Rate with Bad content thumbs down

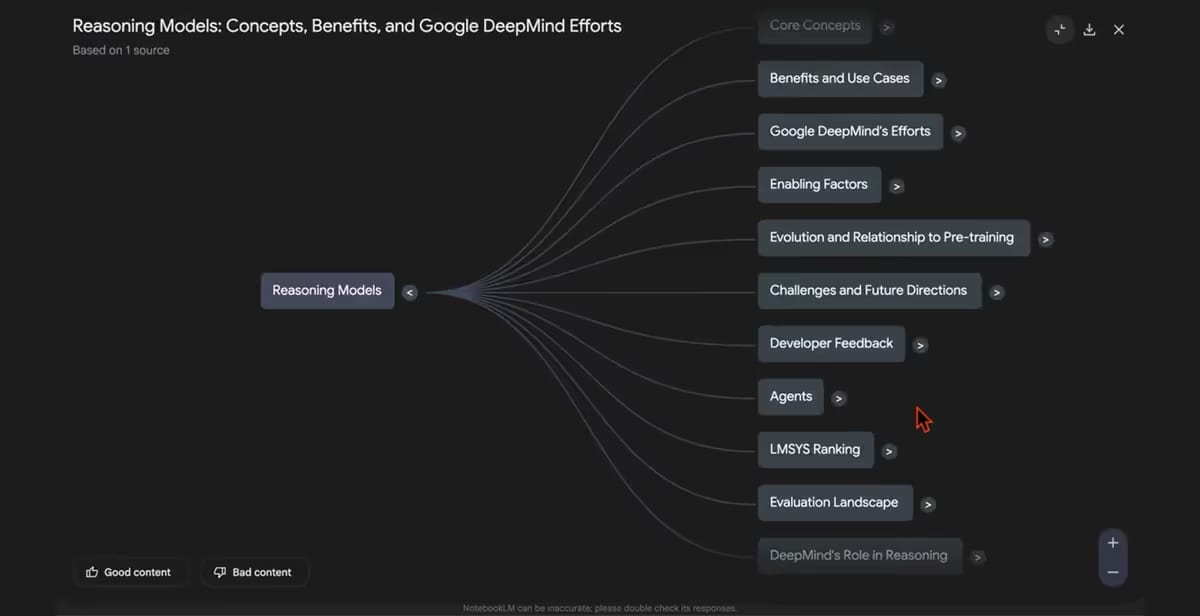(x=253, y=572)
